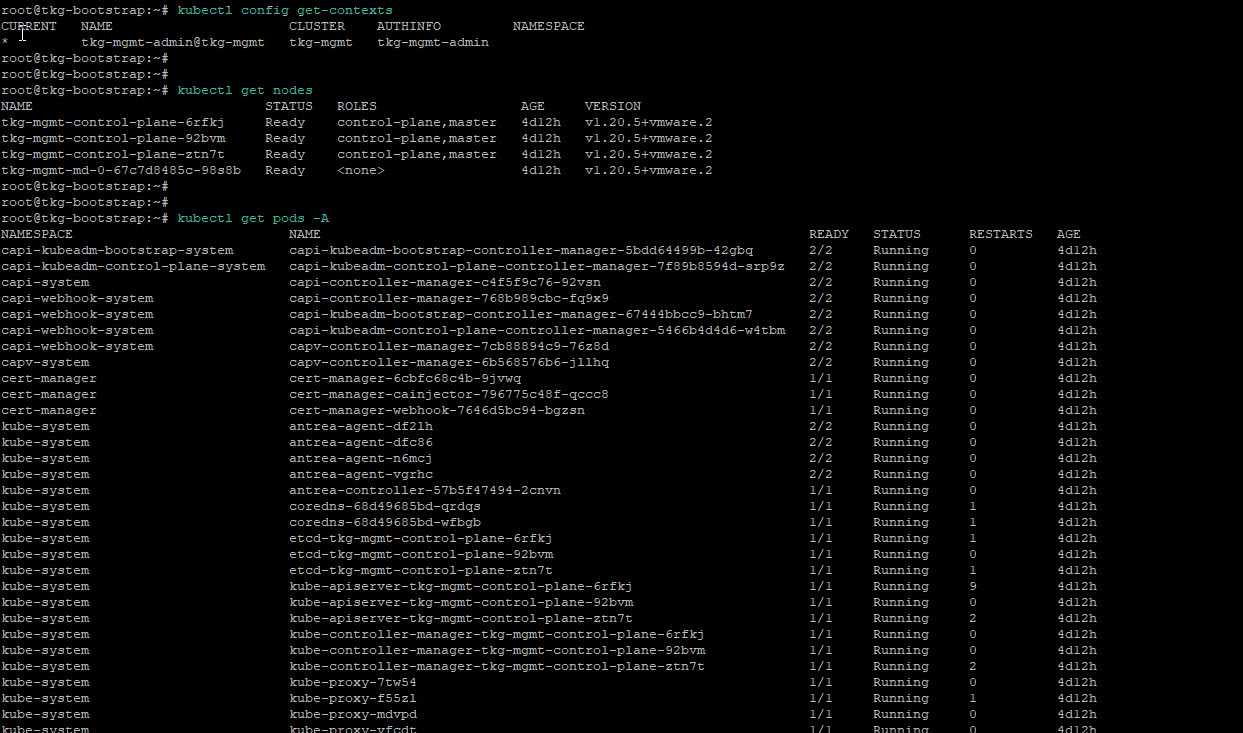Select pod kube-controller-manager-tkg-mgmt-control-plane-6rfkj

(497, 634)
